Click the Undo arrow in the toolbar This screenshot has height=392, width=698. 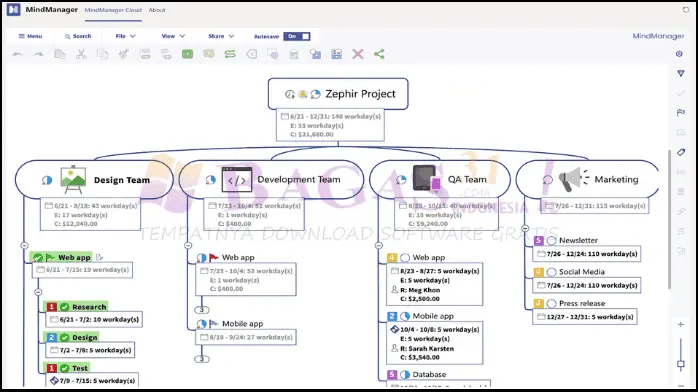[17, 54]
